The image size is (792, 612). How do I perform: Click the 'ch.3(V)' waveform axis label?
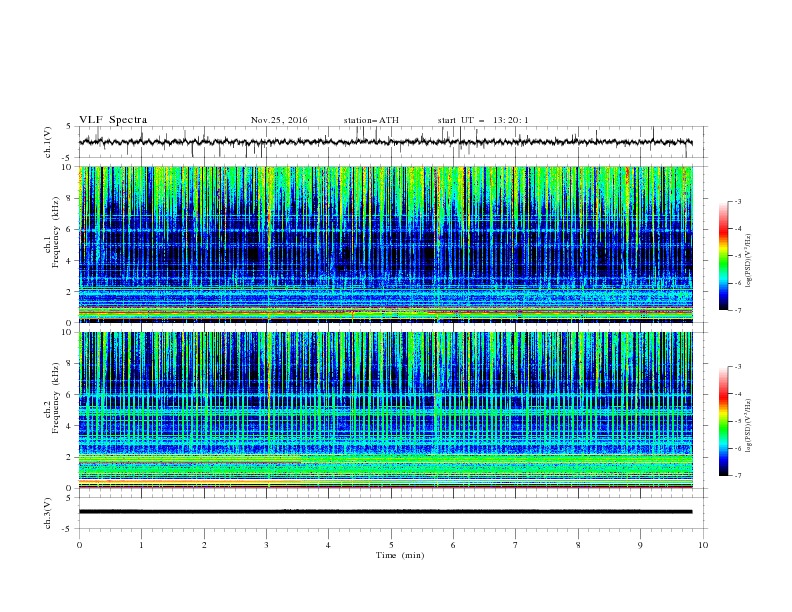48,513
